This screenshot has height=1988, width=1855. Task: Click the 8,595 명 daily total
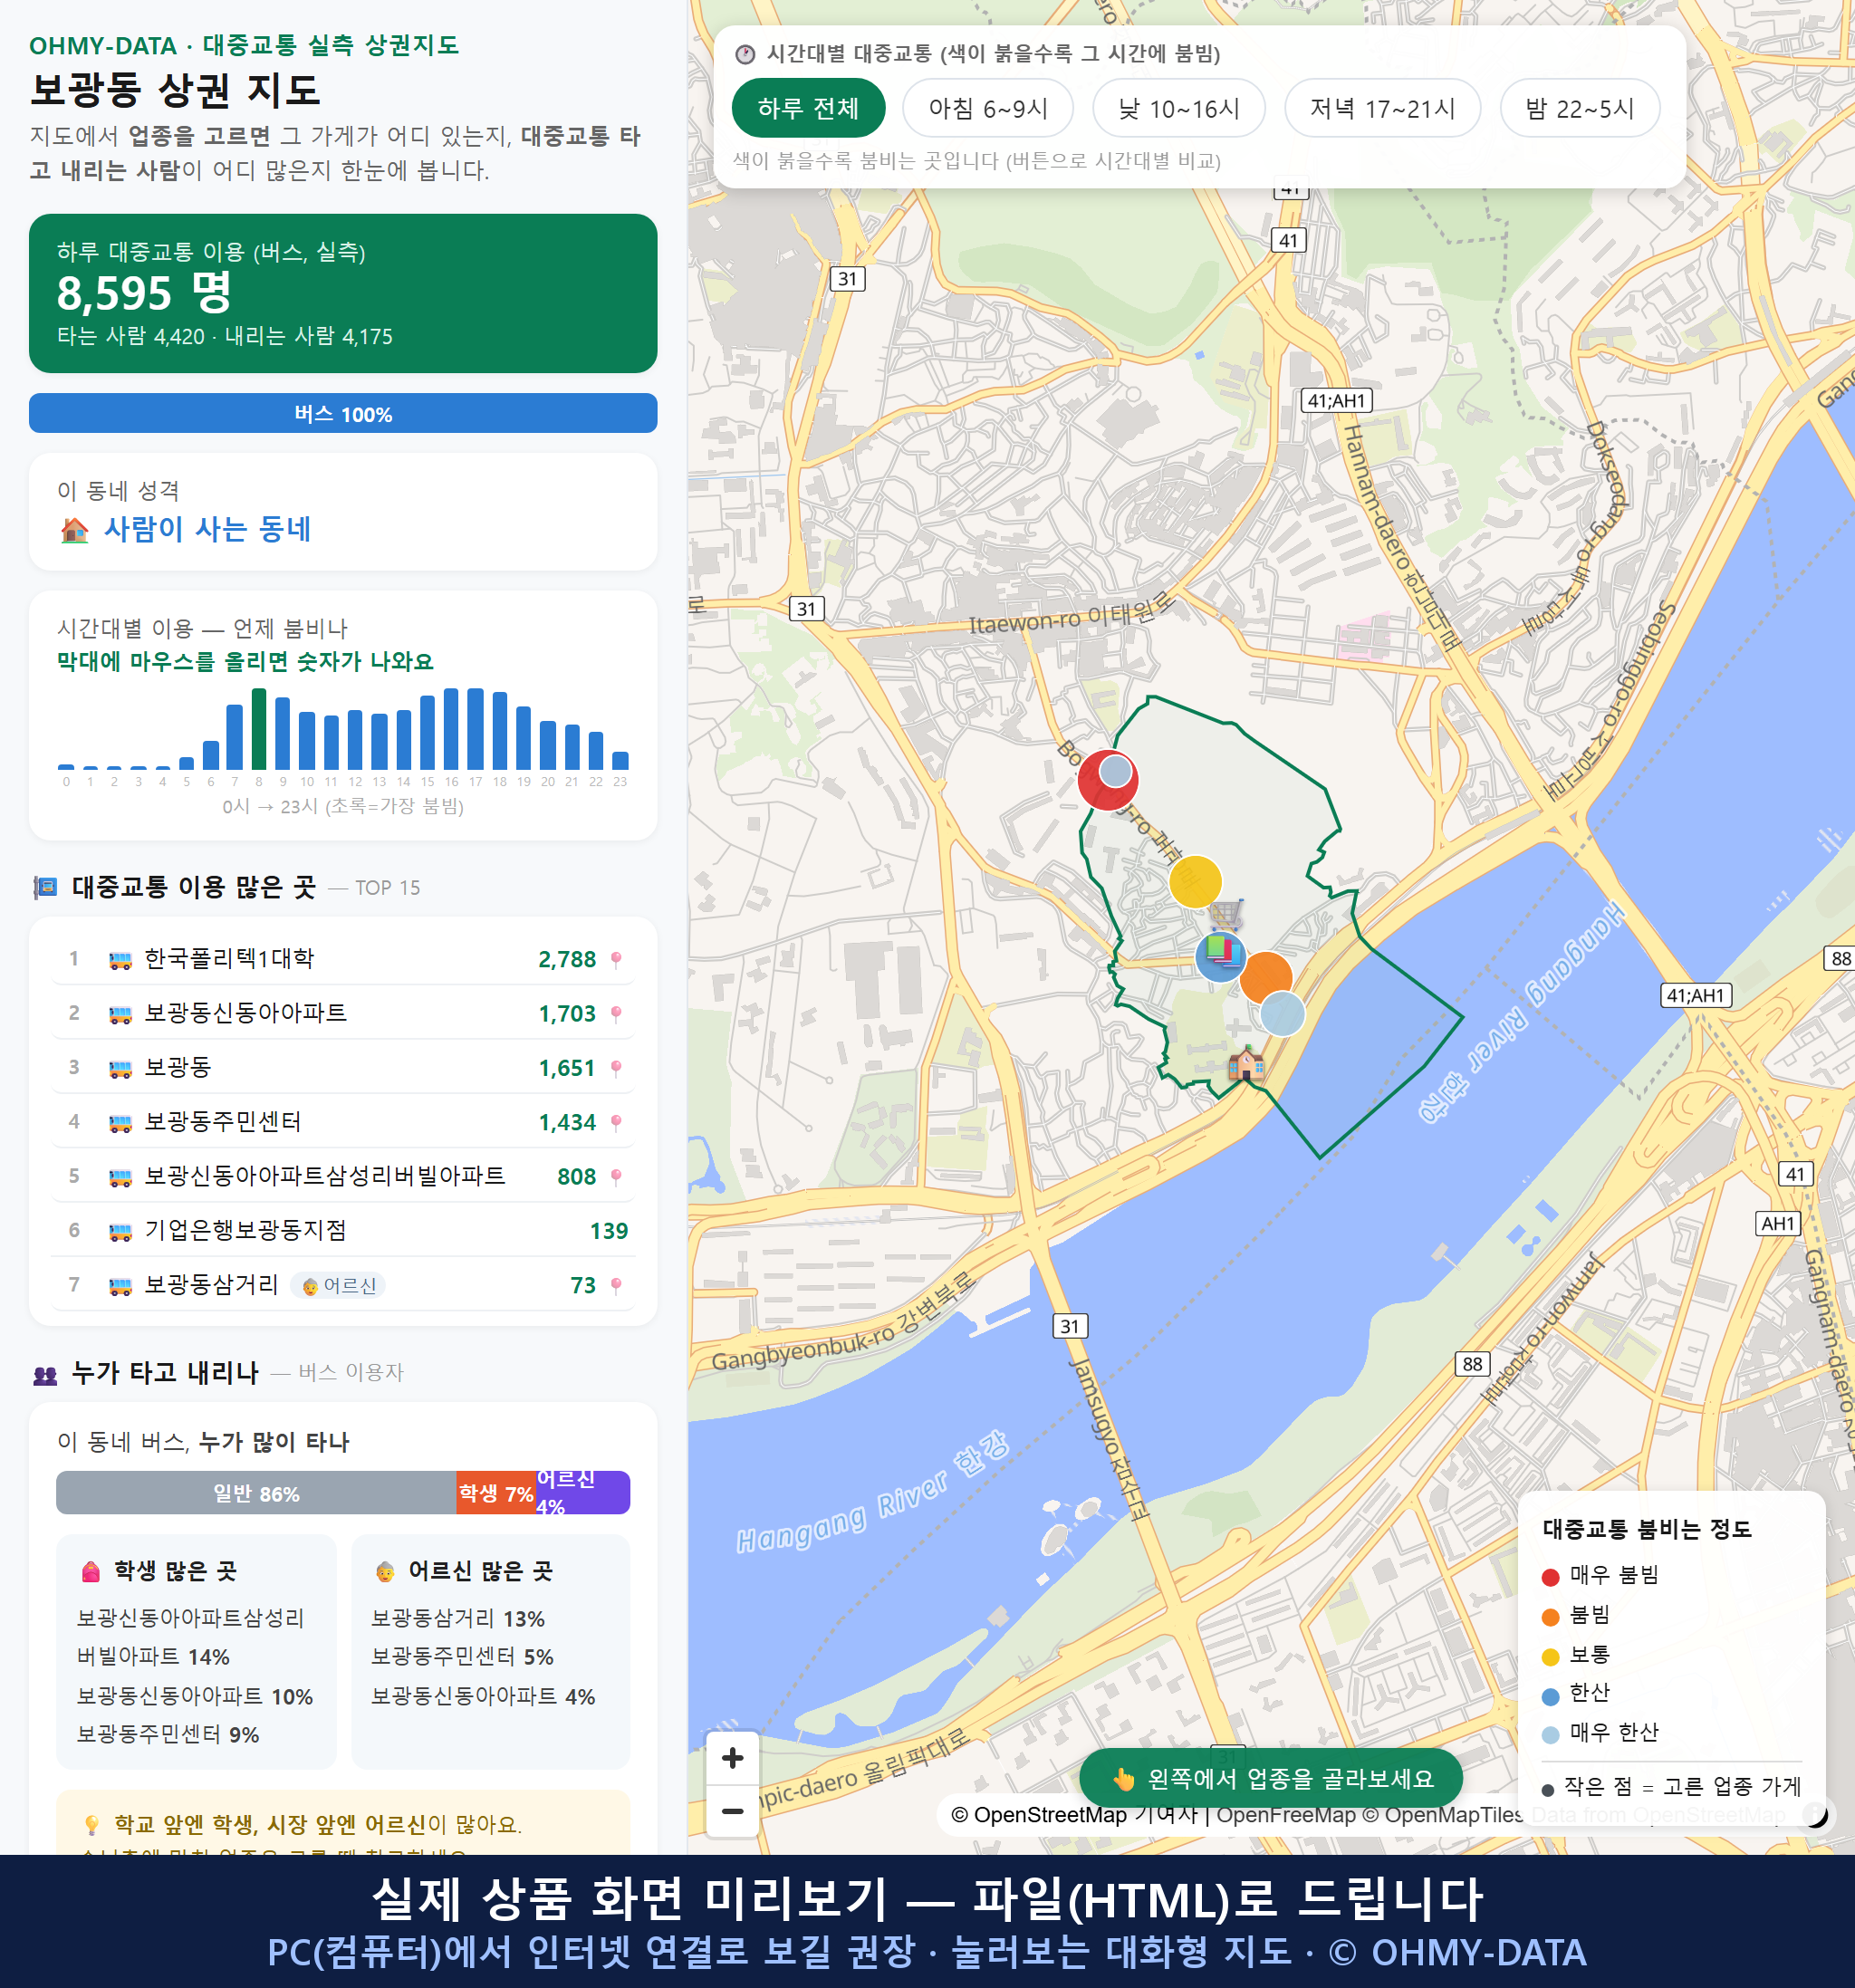(144, 293)
